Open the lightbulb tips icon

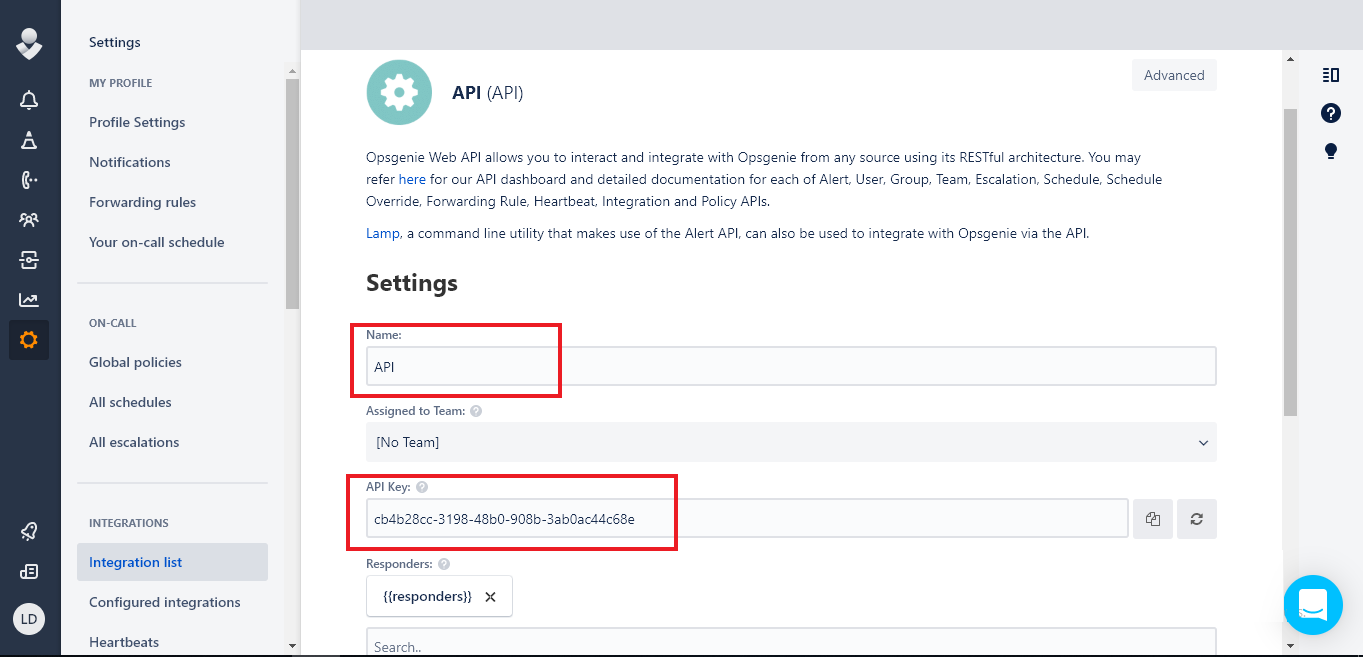(1330, 152)
